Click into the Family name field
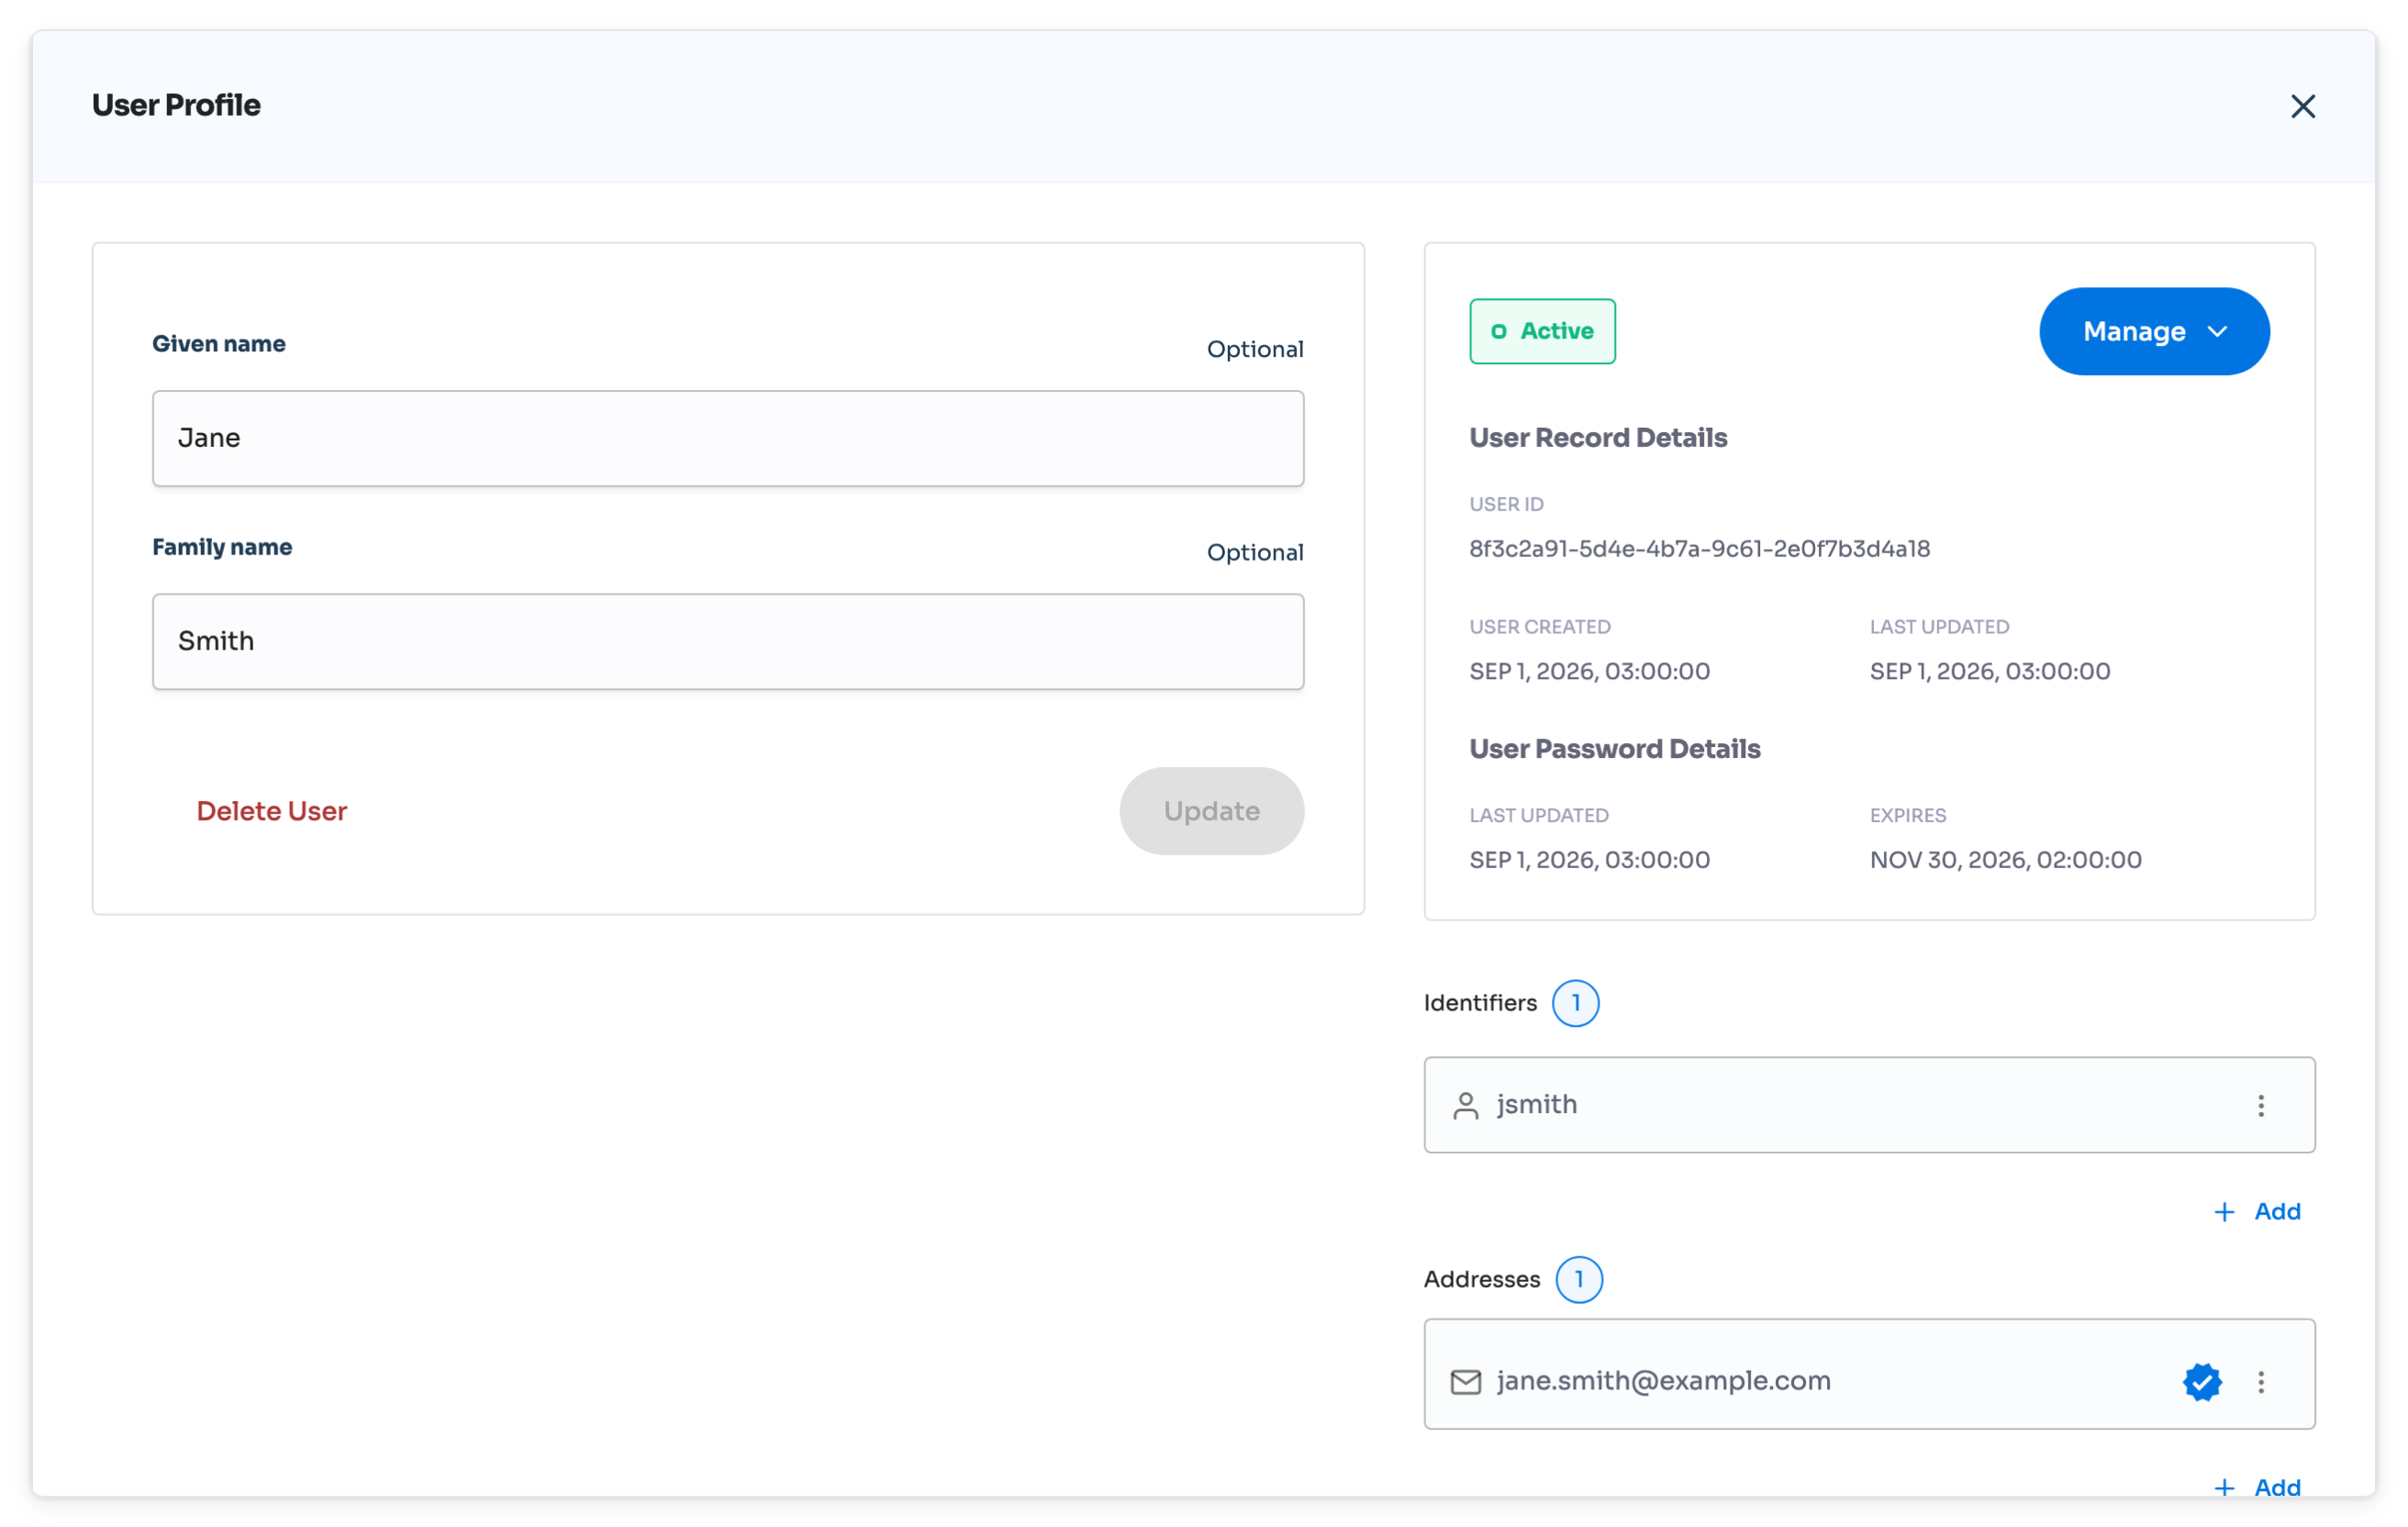 click(x=728, y=641)
